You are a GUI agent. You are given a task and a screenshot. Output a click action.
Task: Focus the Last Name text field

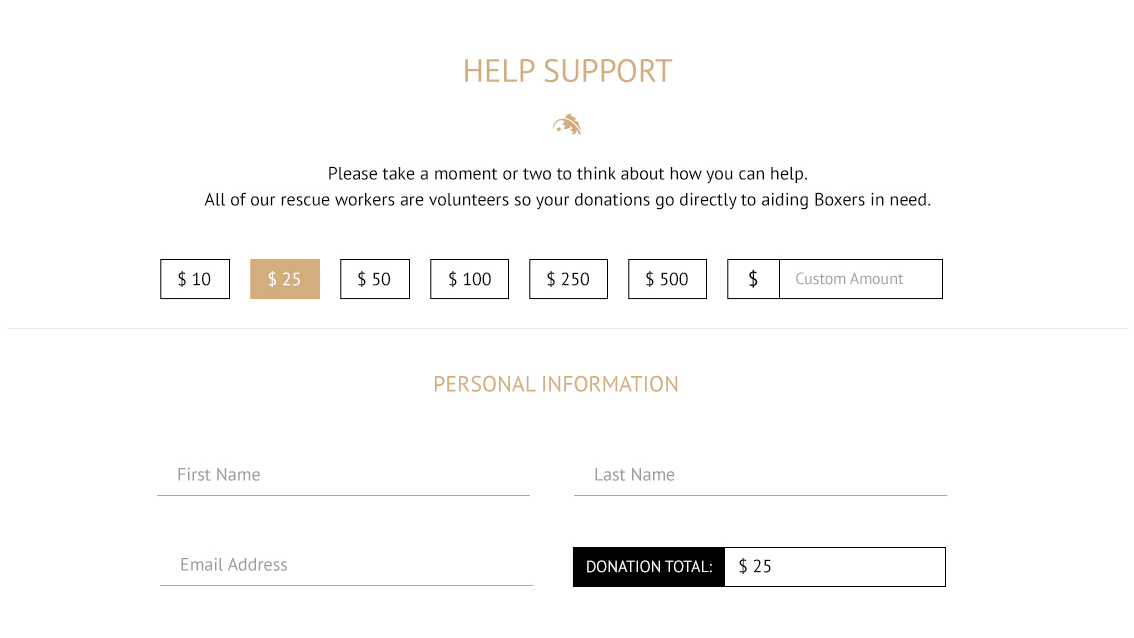(x=760, y=475)
